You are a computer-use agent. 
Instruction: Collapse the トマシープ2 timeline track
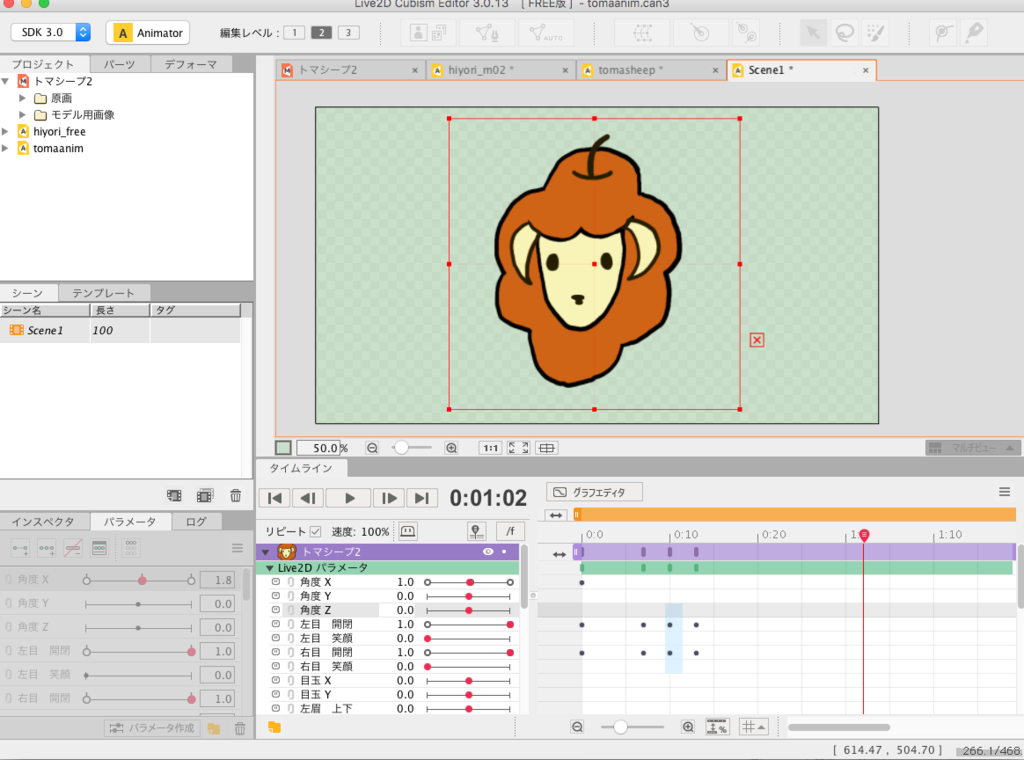pos(266,552)
